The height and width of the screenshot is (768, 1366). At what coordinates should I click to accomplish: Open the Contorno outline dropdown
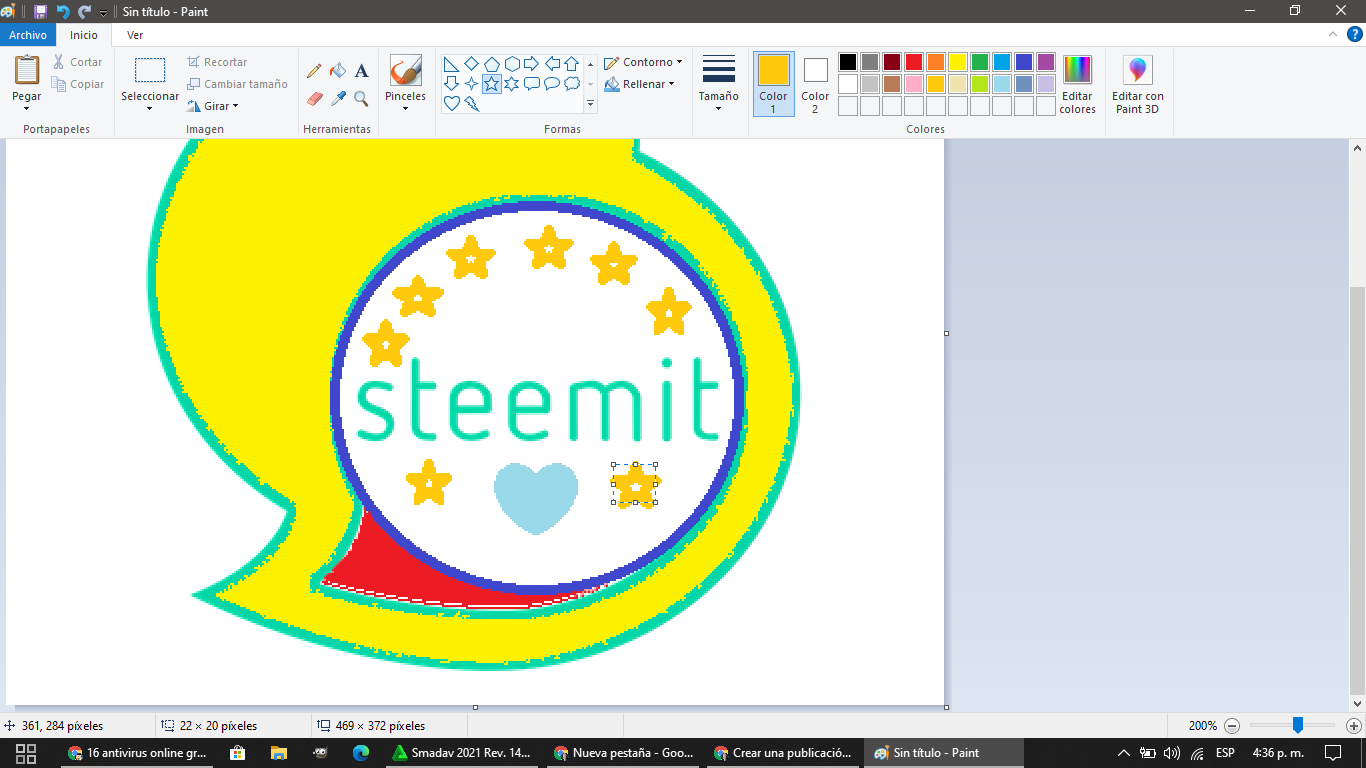click(x=643, y=62)
